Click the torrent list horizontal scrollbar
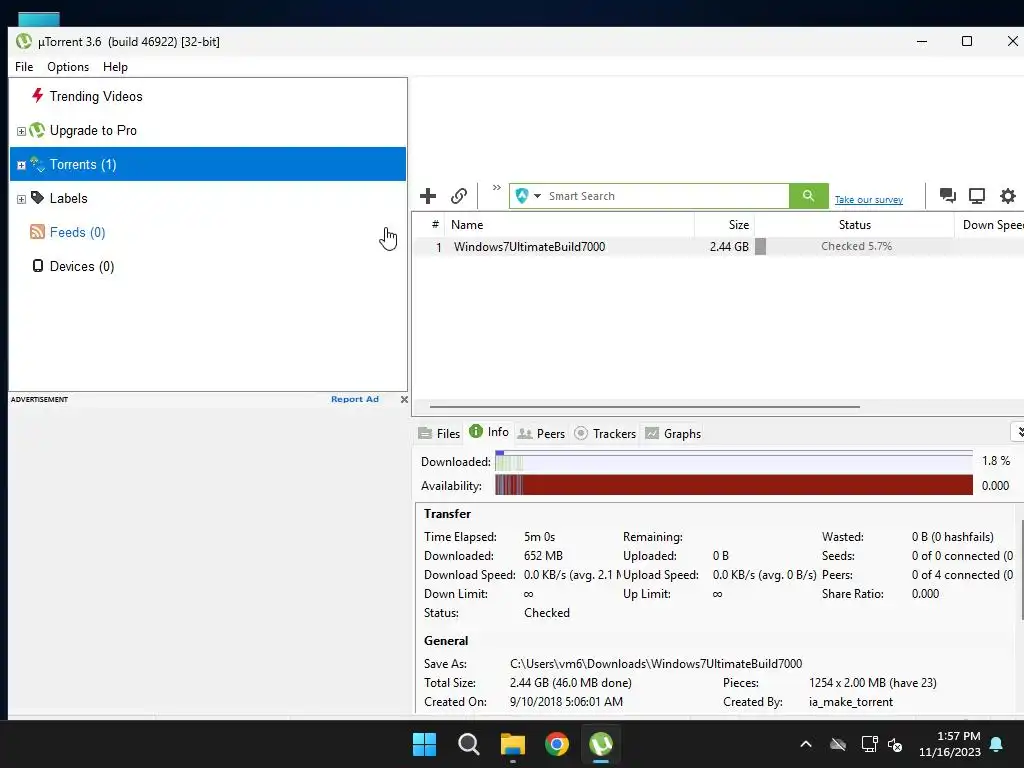This screenshot has width=1024, height=768. point(645,406)
